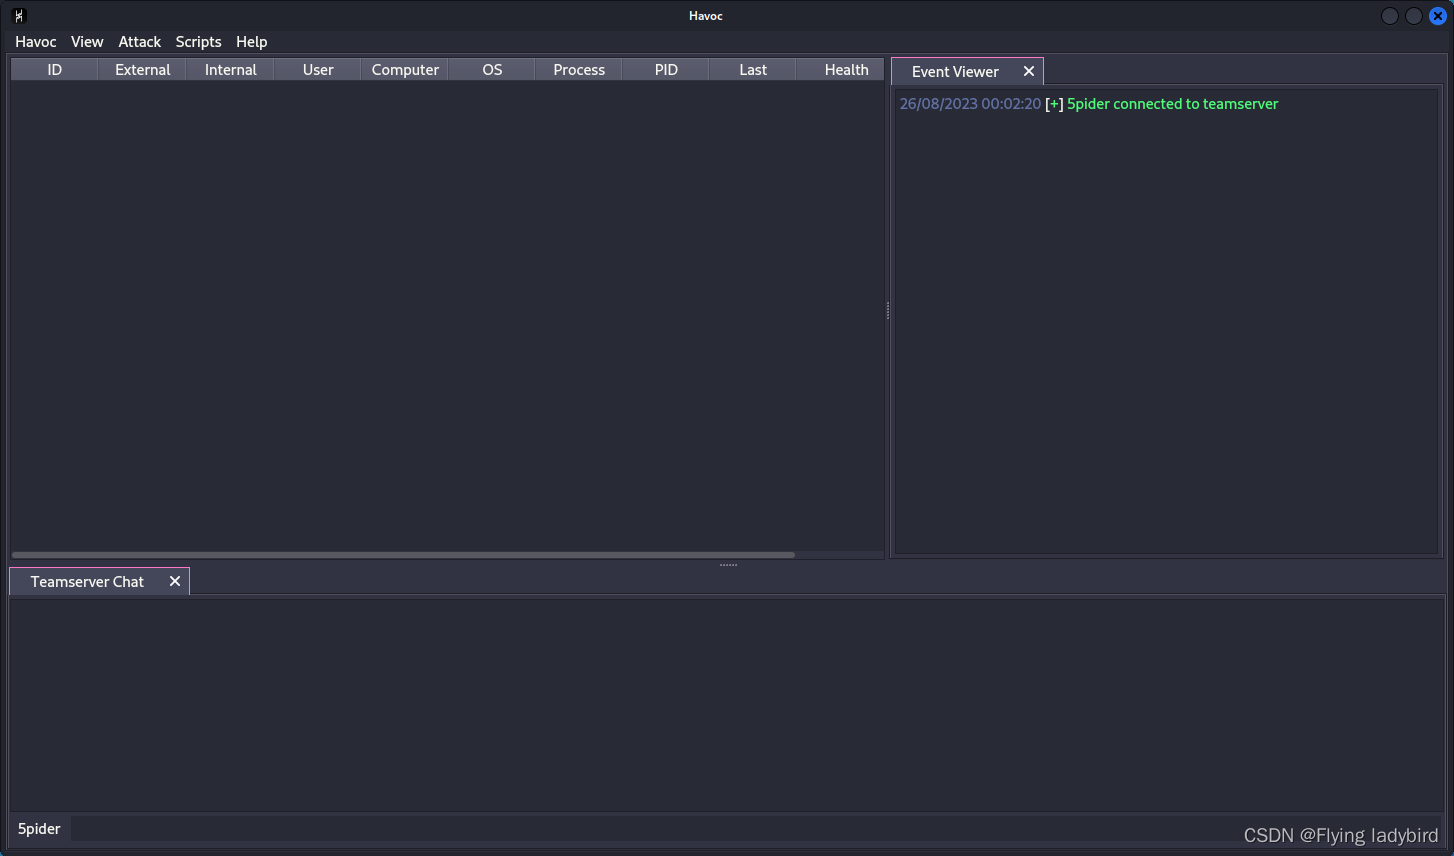The width and height of the screenshot is (1454, 856).
Task: Open the Scripts menu
Action: (198, 42)
